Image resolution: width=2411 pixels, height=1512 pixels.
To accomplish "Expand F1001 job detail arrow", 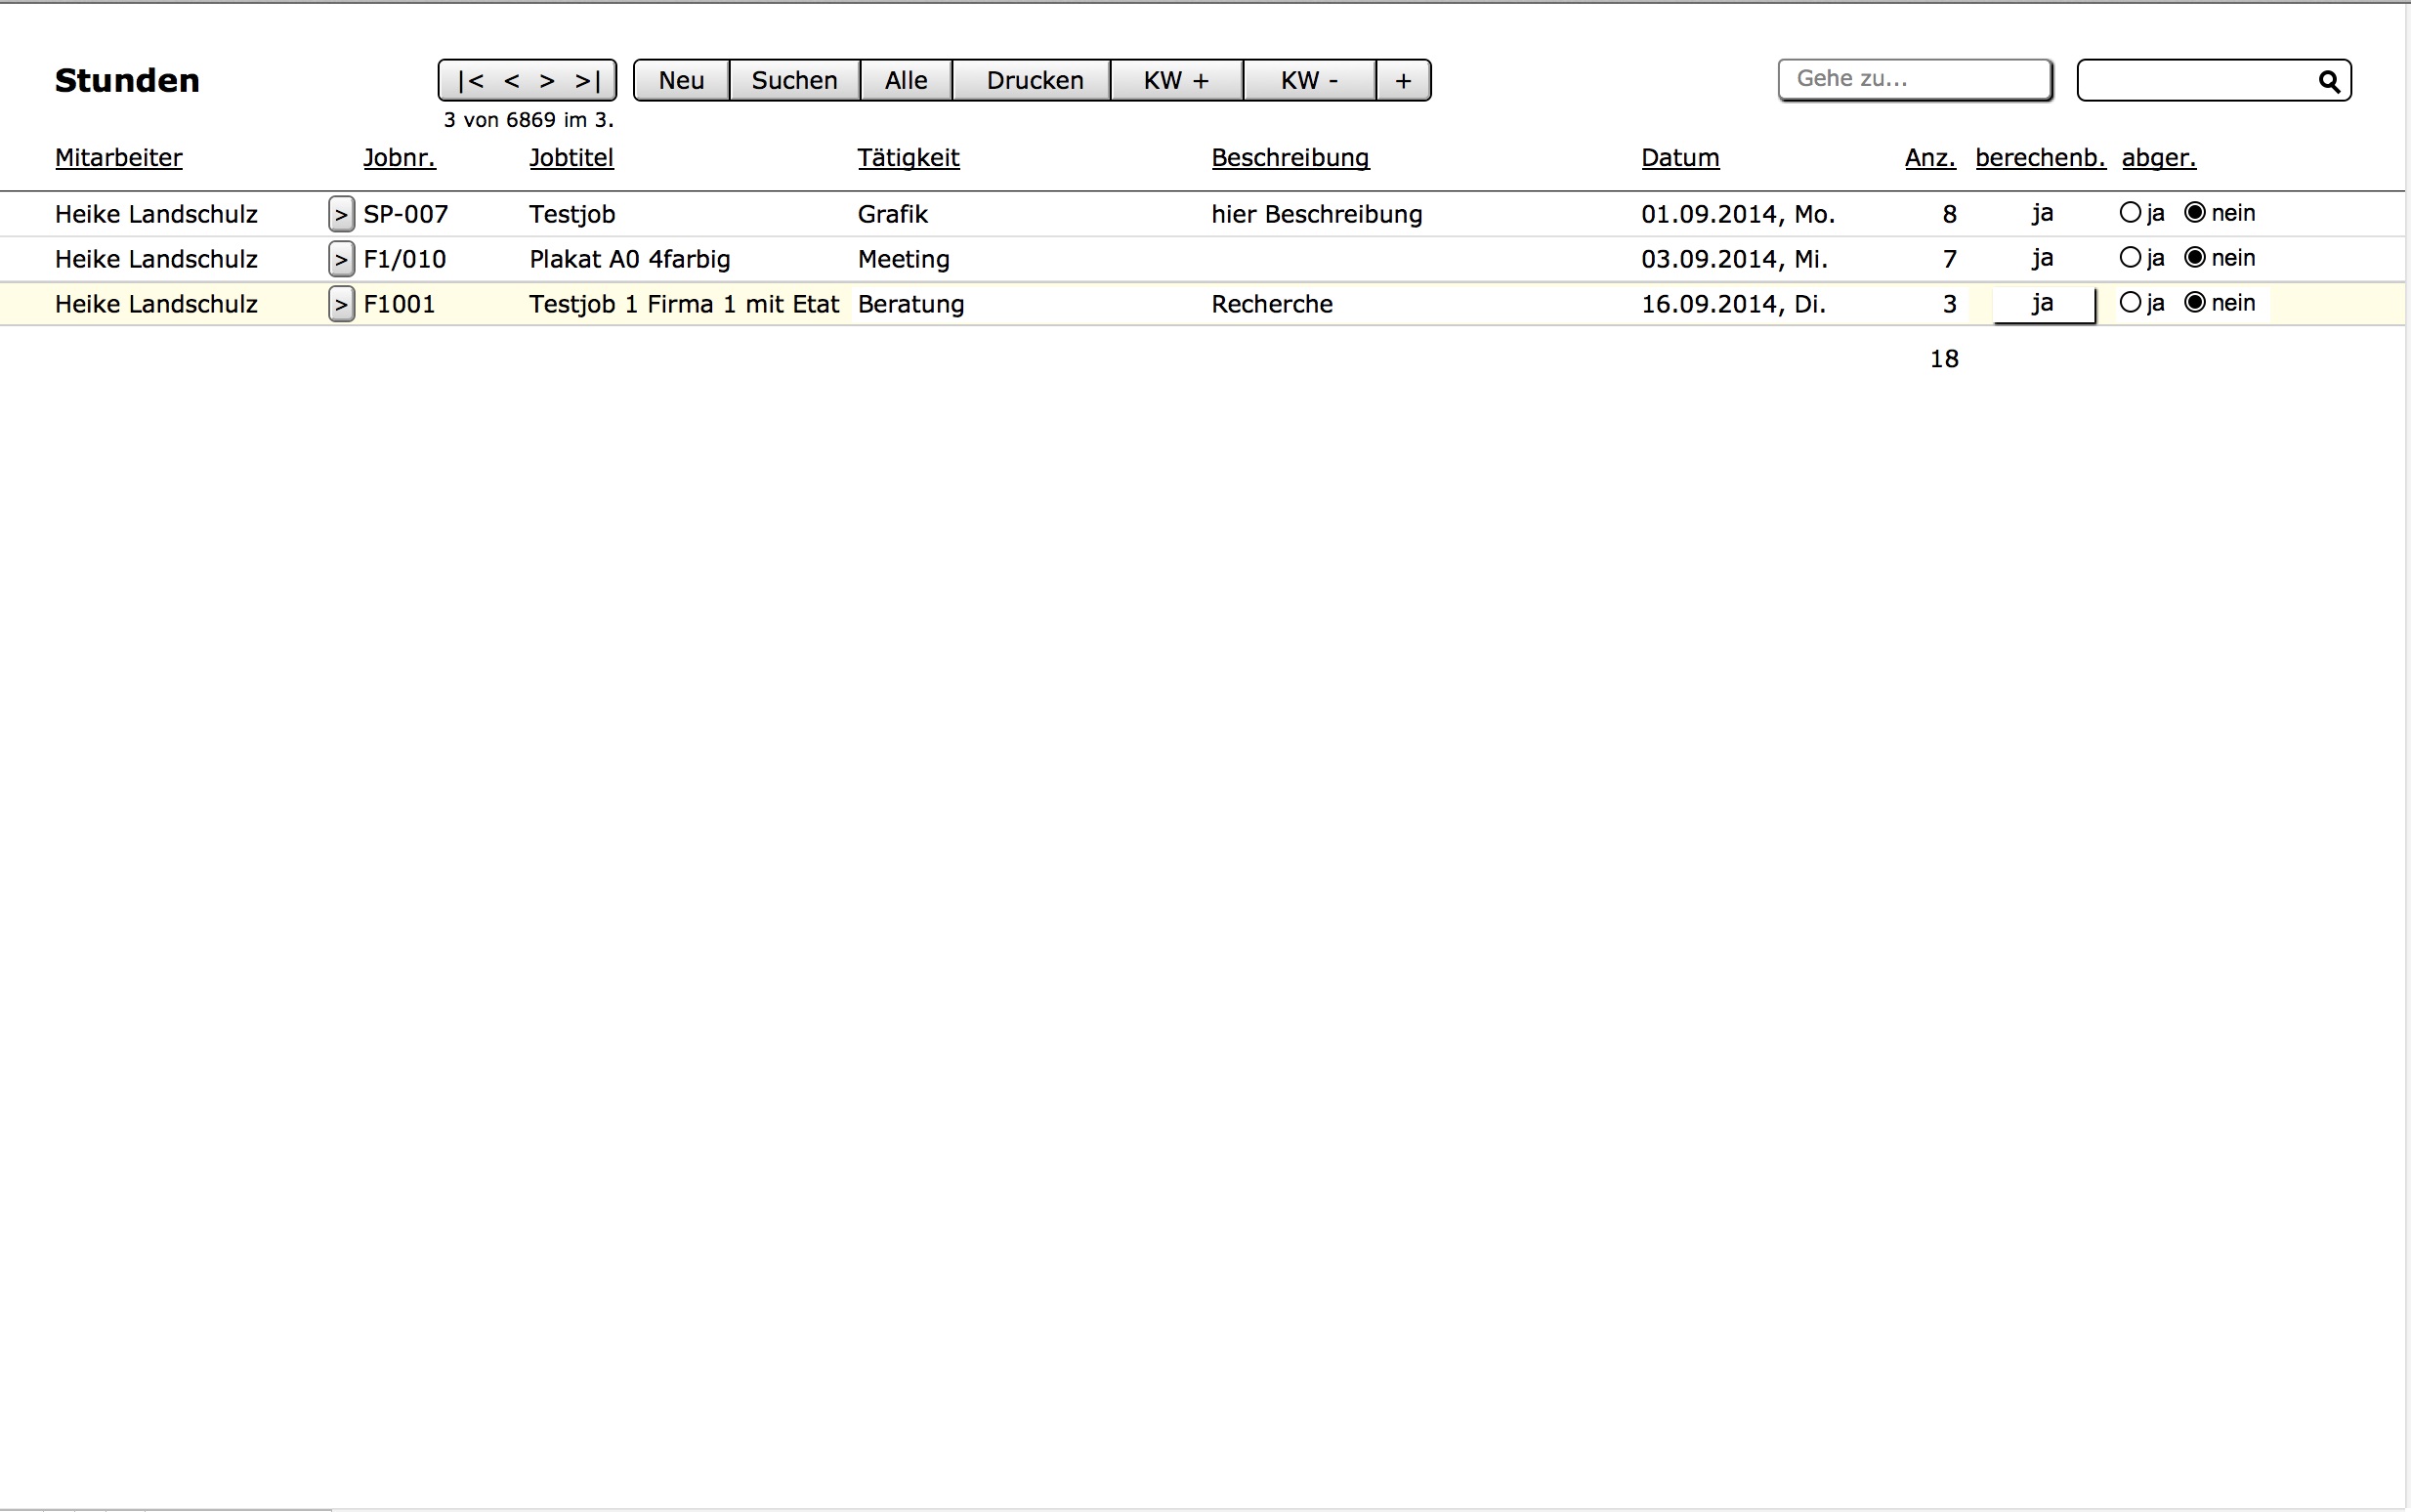I will click(341, 304).
